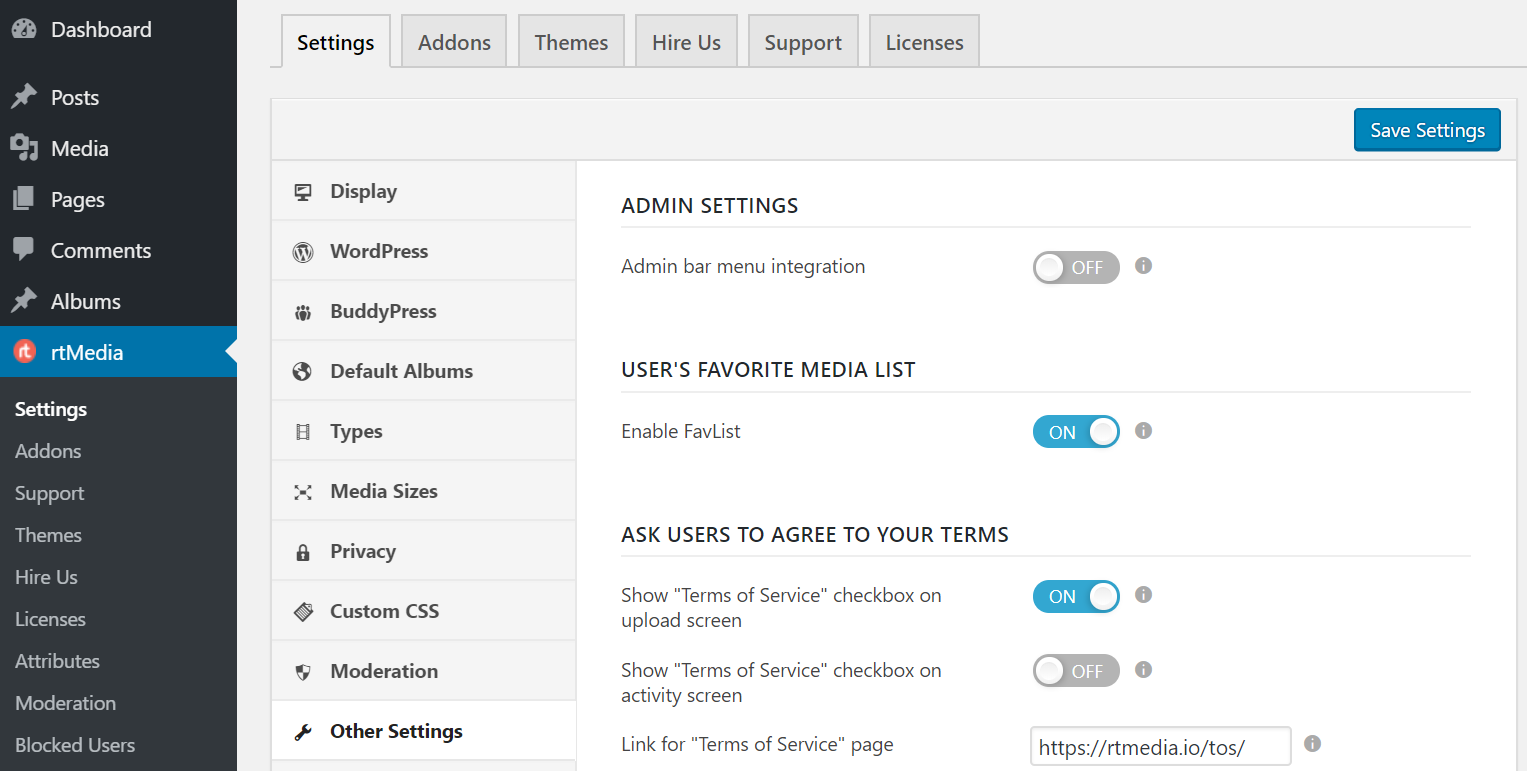Viewport: 1527px width, 771px height.
Task: Click the WordPress logo icon beside WordPress settings
Action: pyautogui.click(x=303, y=250)
